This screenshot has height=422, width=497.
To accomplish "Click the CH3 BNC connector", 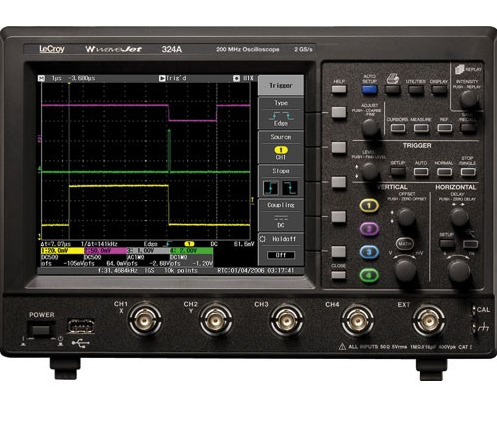I will [x=286, y=320].
